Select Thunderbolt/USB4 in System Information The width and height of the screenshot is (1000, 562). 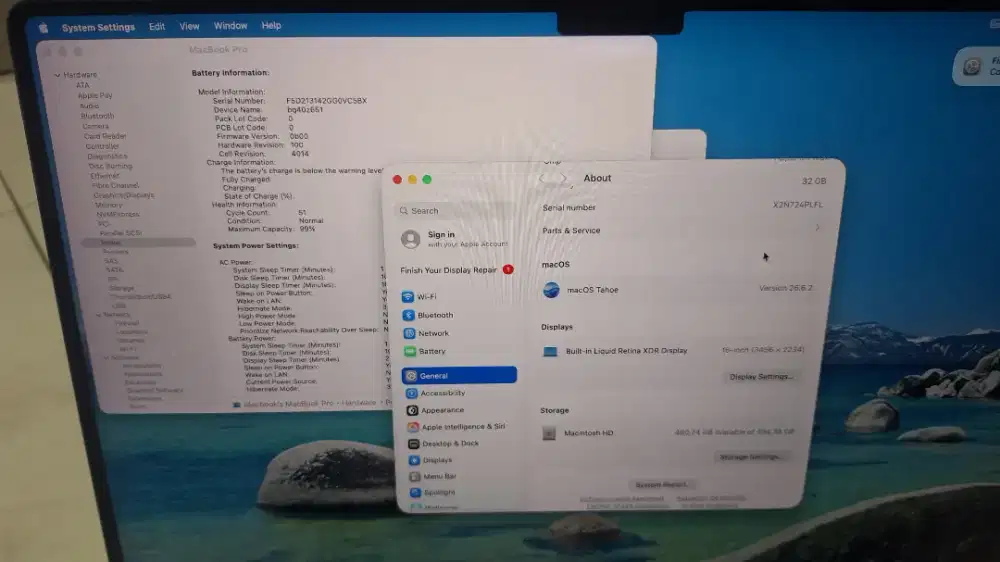coord(140,297)
